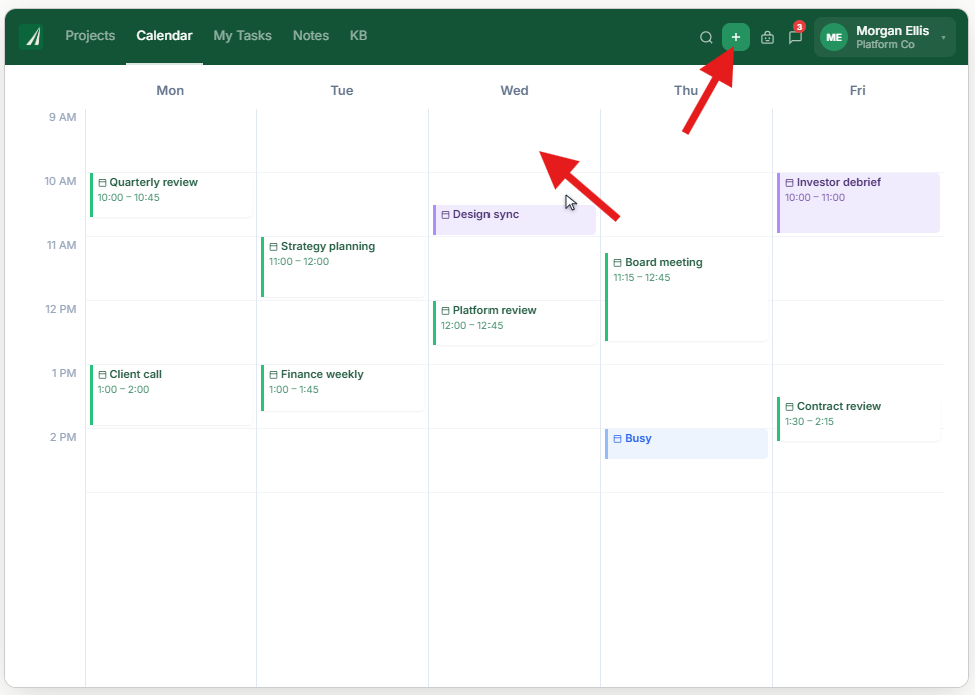This screenshot has height=695, width=975.
Task: Click the calendar icon on Strategy planning
Action: (273, 247)
